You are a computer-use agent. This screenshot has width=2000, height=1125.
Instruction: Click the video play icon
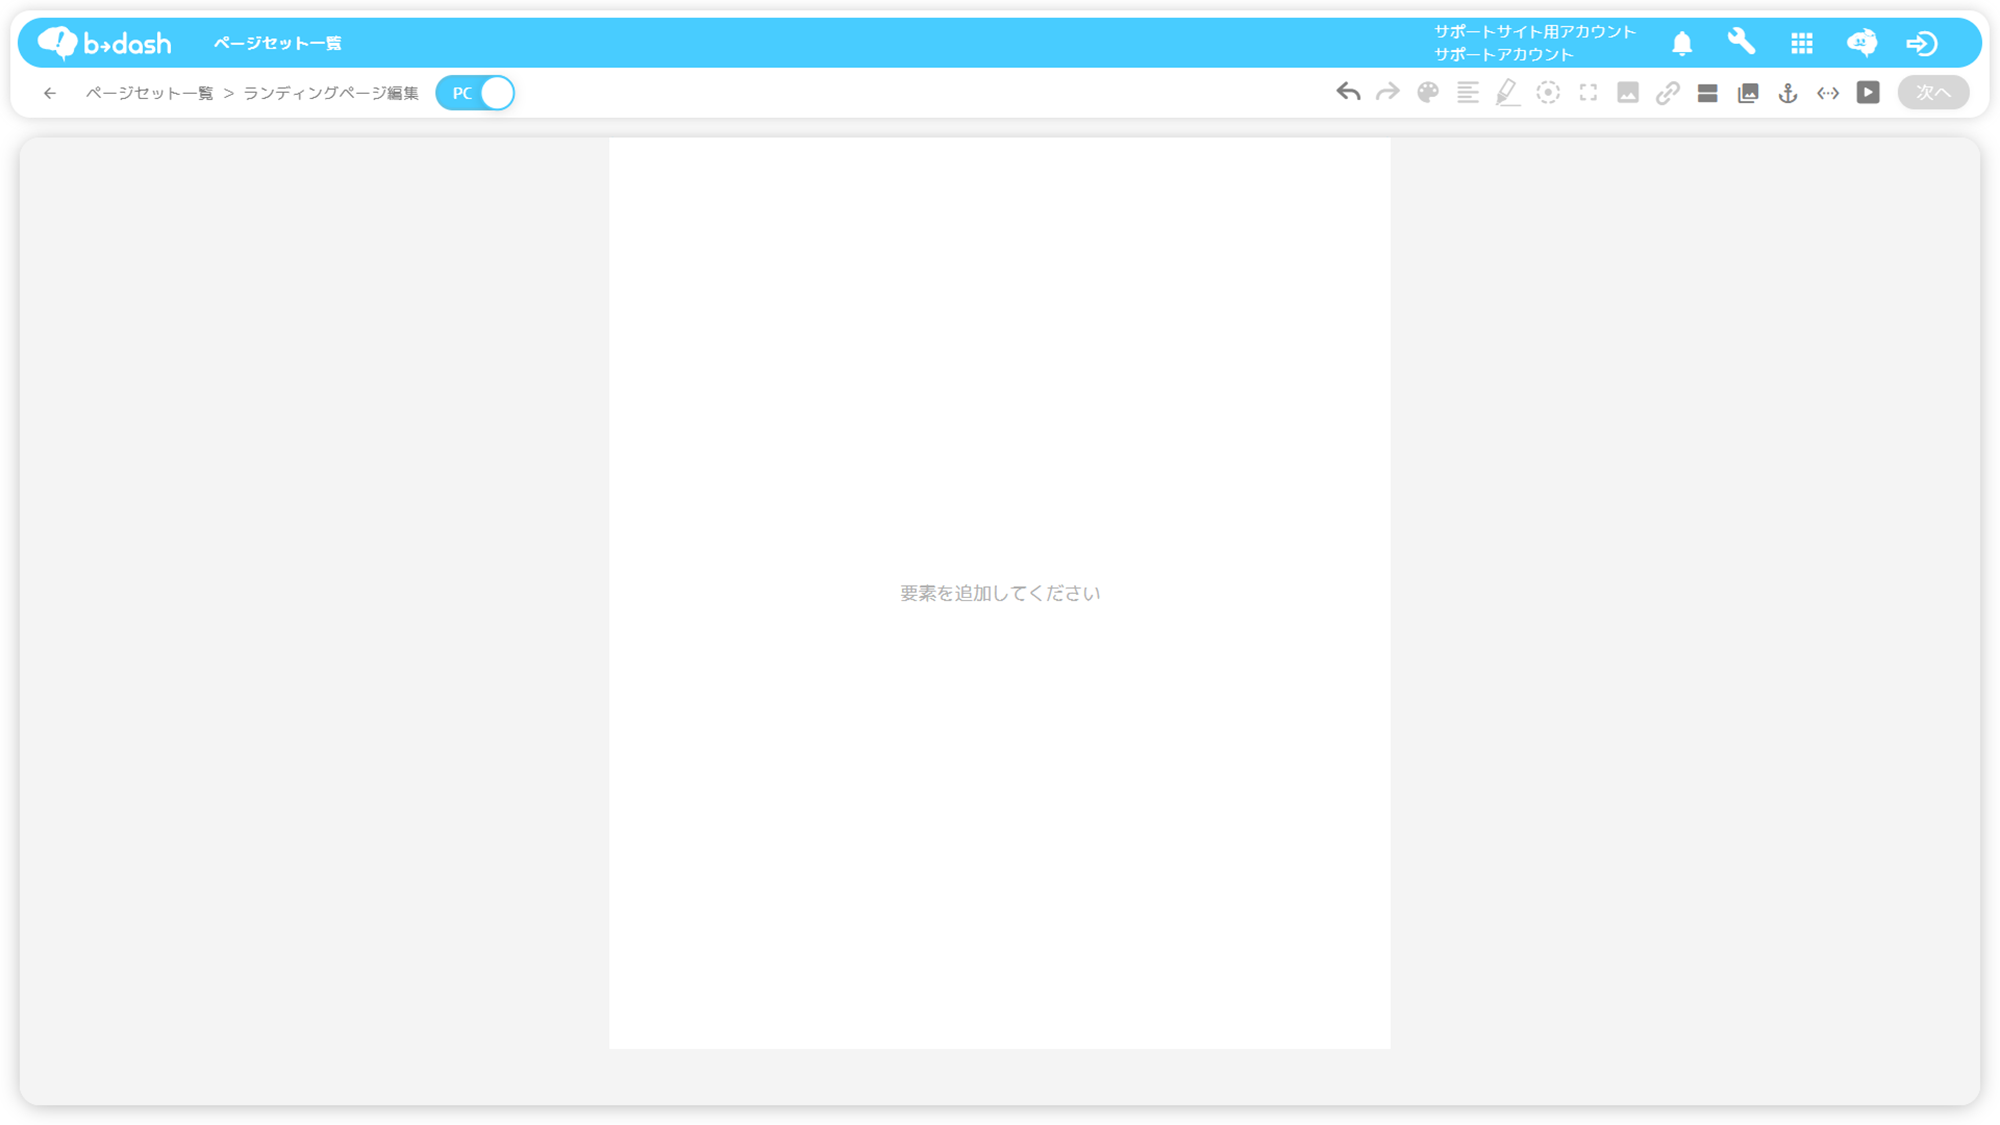coord(1868,93)
